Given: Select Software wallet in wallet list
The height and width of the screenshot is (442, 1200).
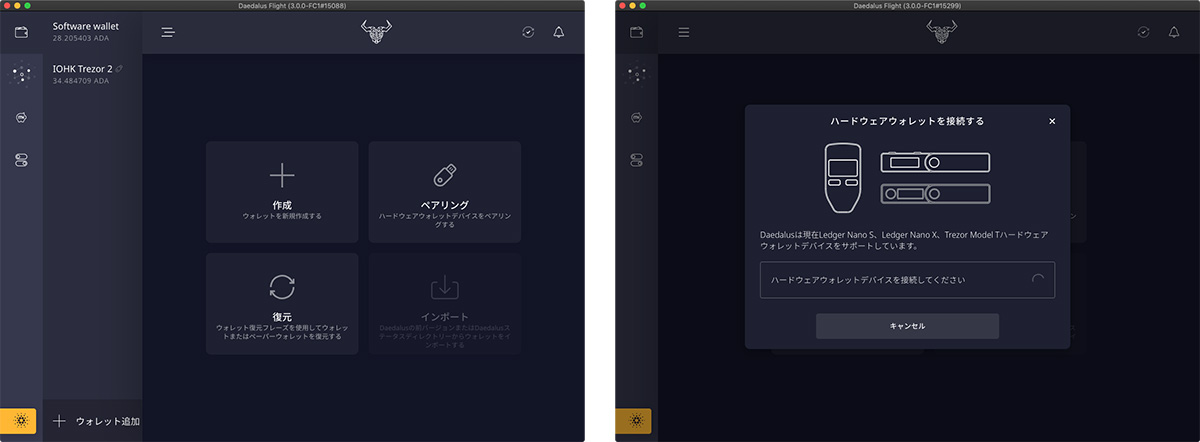Looking at the screenshot, I should click(x=92, y=32).
